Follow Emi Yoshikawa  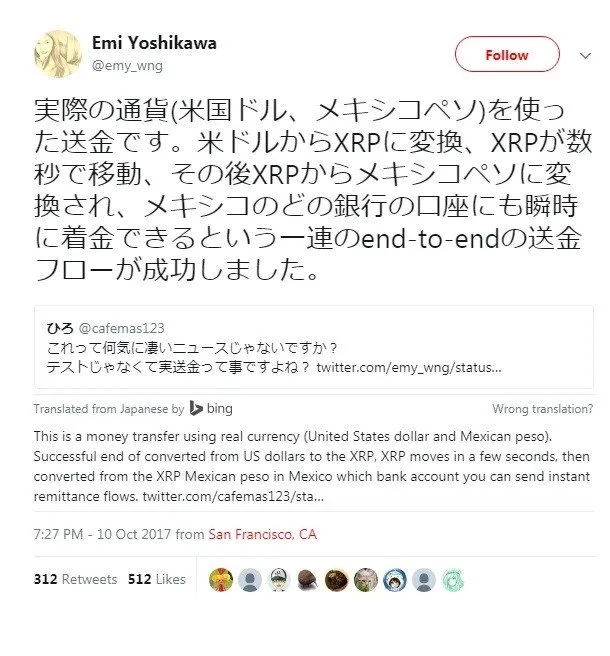507,54
